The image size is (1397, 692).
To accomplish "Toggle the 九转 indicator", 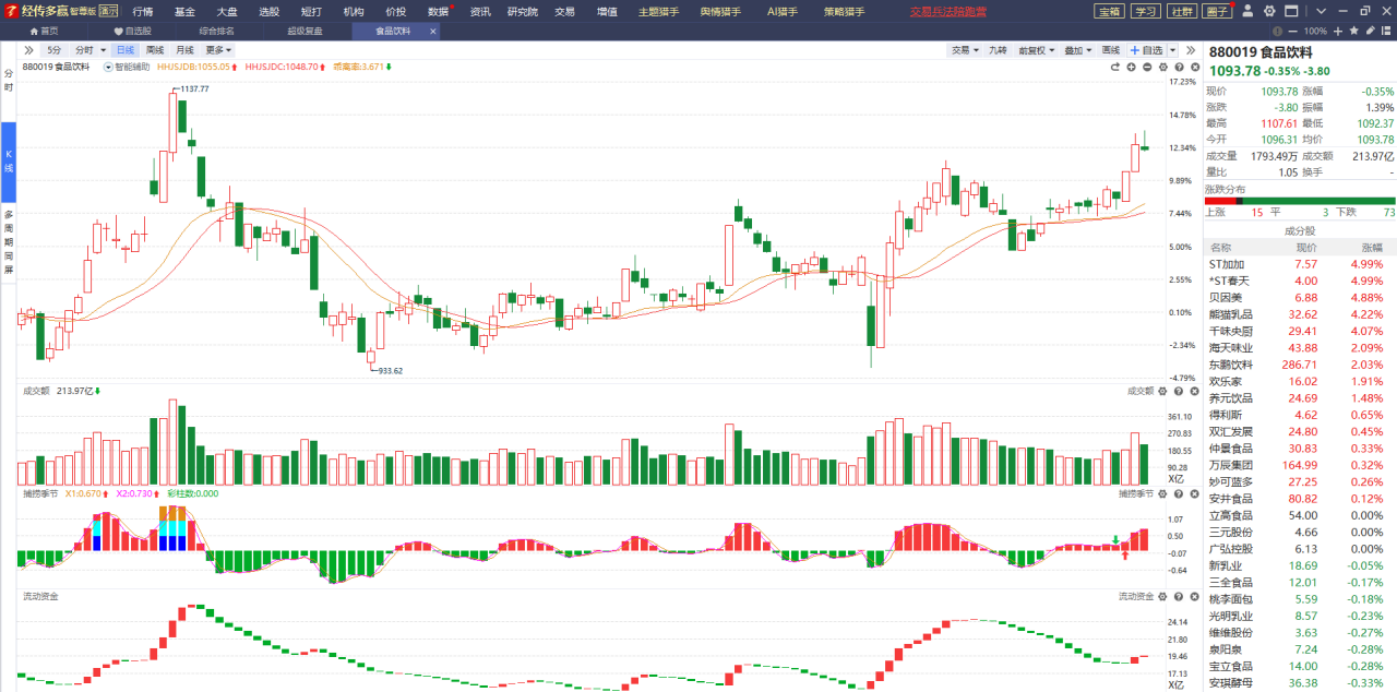I will click(998, 50).
